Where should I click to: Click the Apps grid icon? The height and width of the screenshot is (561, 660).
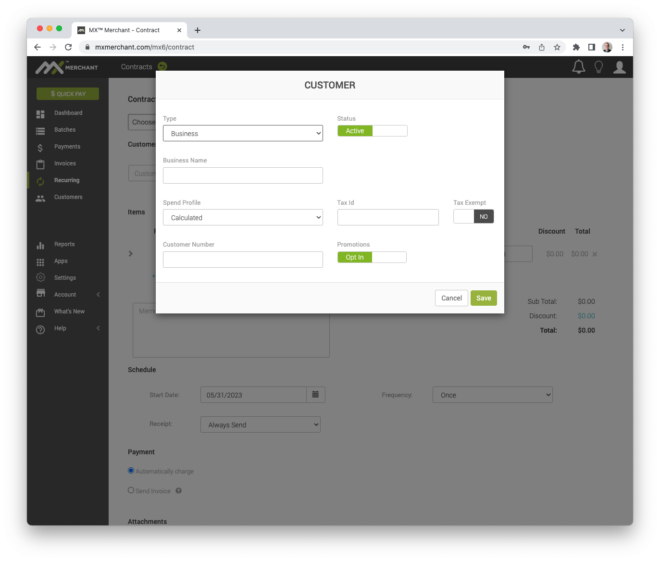(40, 262)
